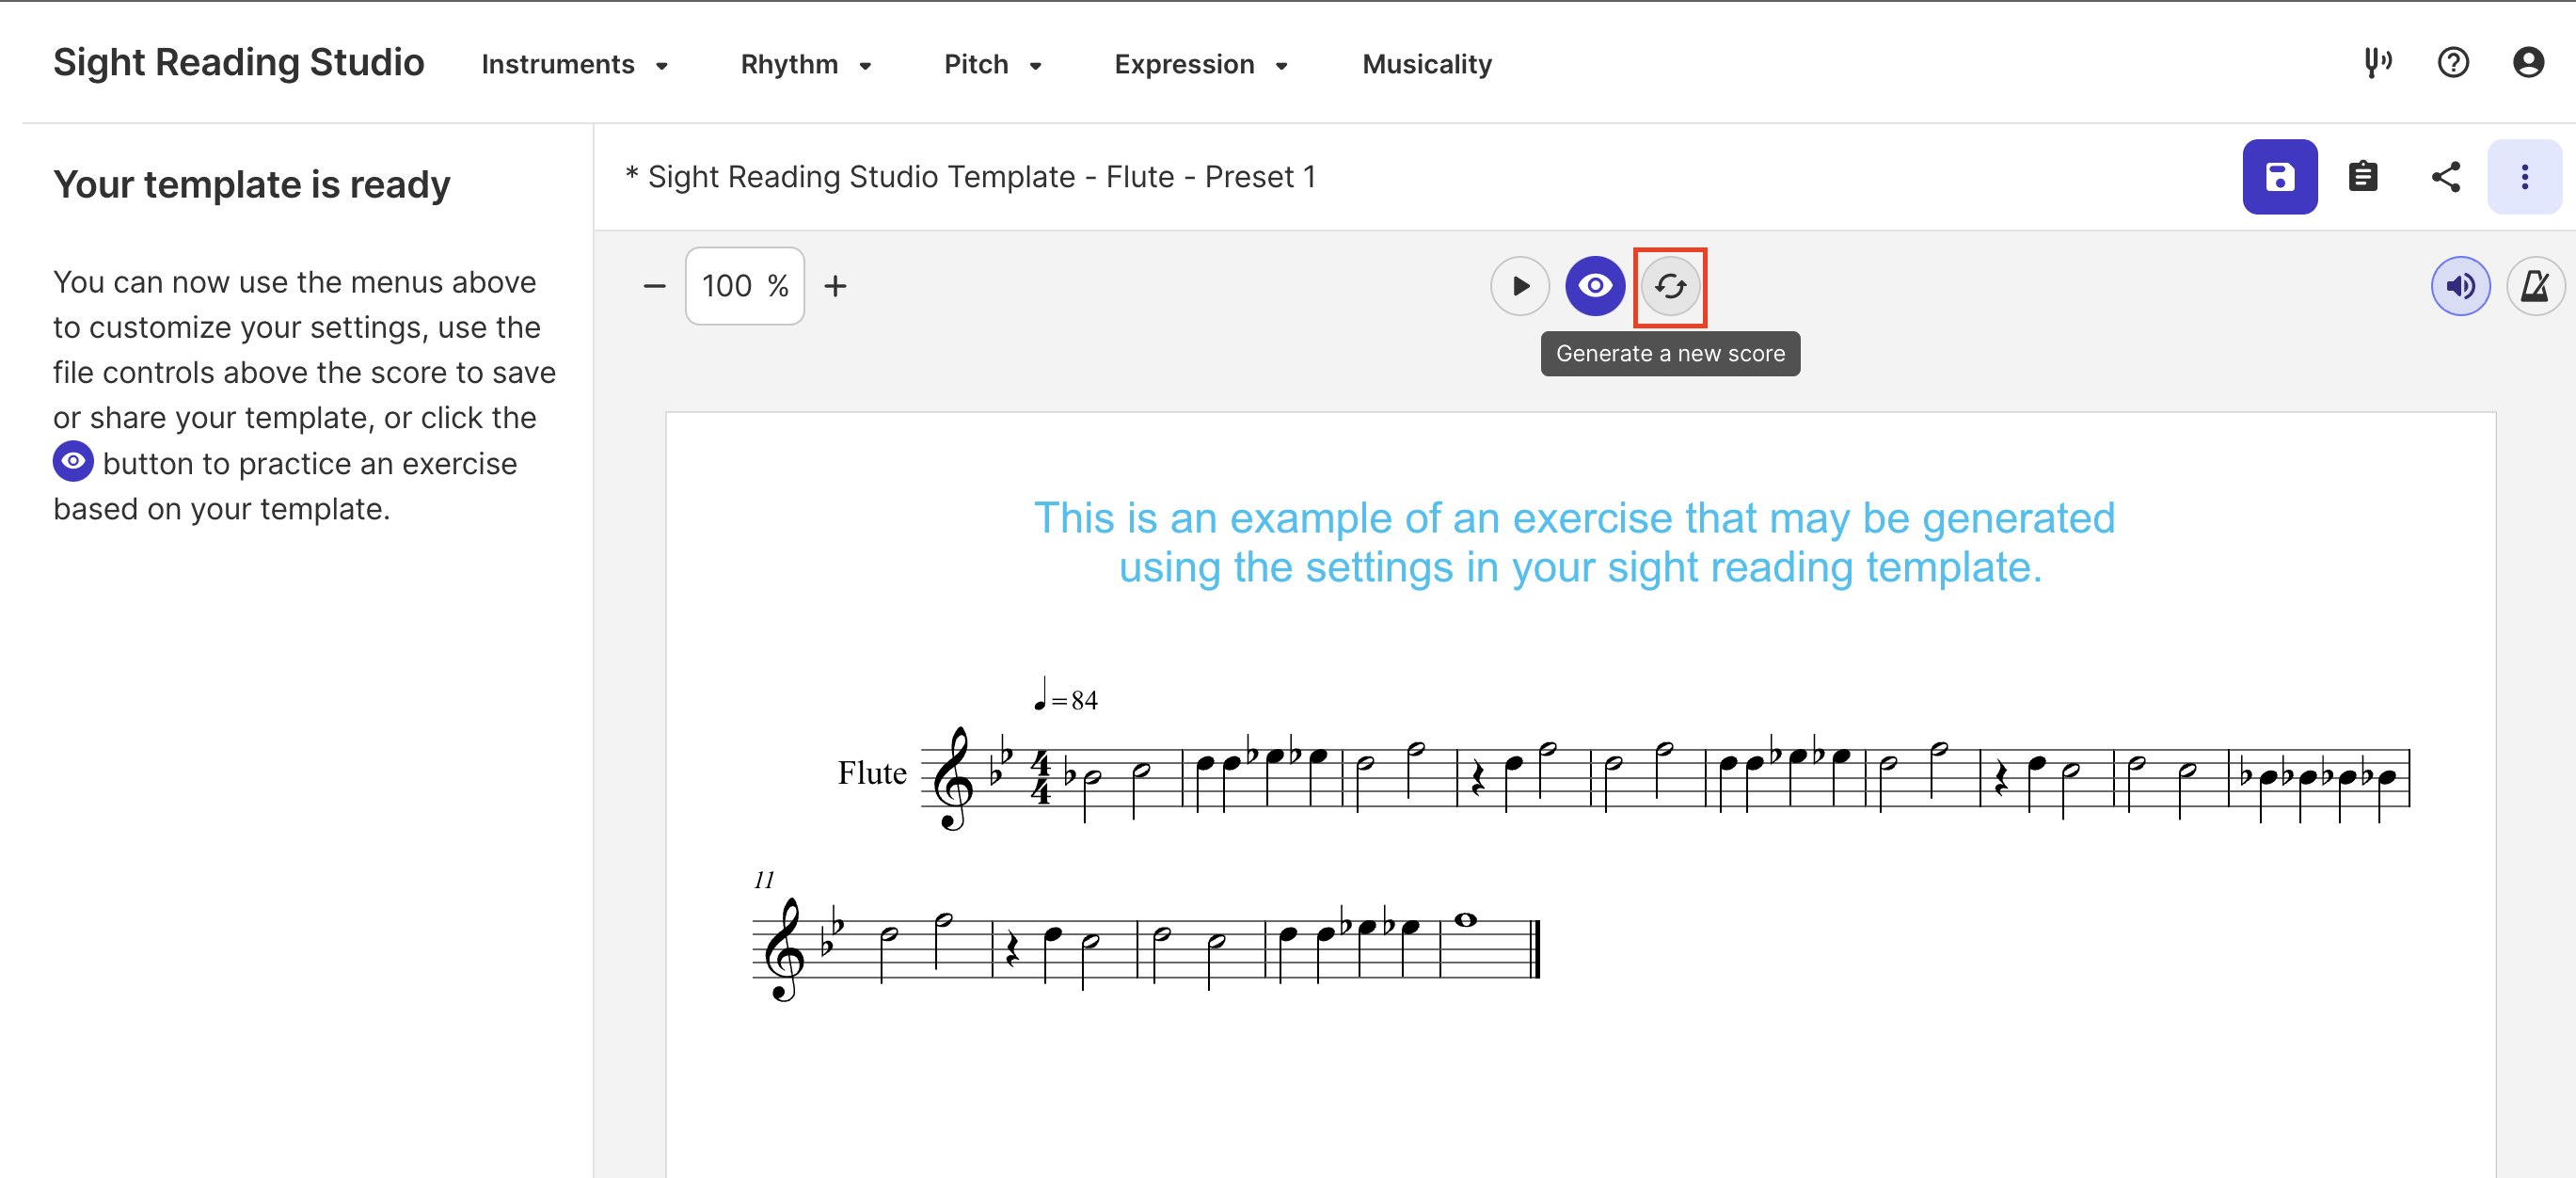Image resolution: width=2576 pixels, height=1178 pixels.
Task: Click the help question mark icon
Action: pyautogui.click(x=2453, y=64)
